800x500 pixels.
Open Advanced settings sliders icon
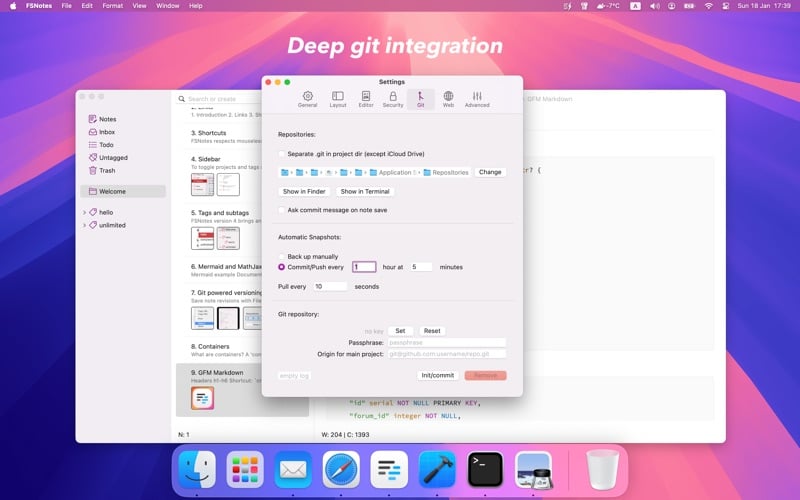pyautogui.click(x=477, y=98)
